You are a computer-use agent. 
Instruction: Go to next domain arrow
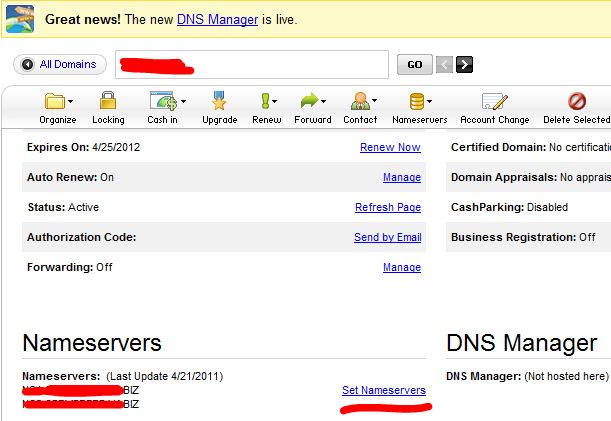point(464,64)
